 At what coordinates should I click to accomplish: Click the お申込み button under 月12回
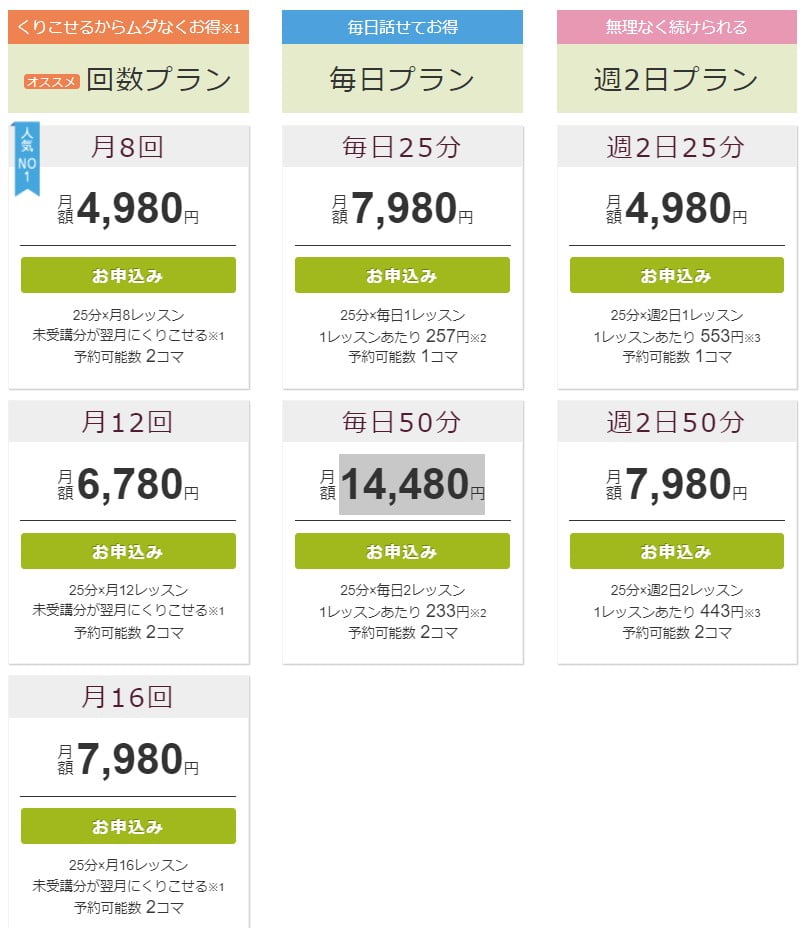click(x=126, y=551)
